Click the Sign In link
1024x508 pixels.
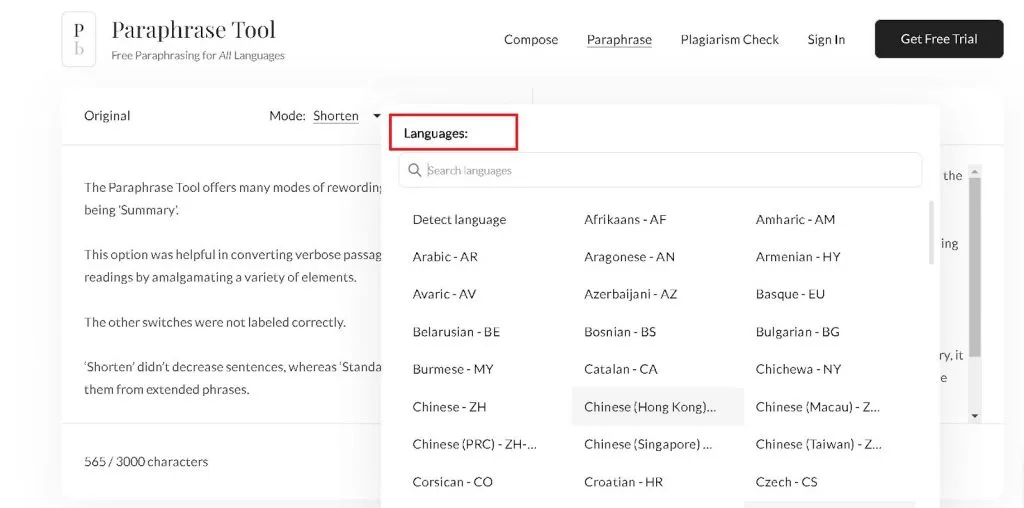(826, 40)
